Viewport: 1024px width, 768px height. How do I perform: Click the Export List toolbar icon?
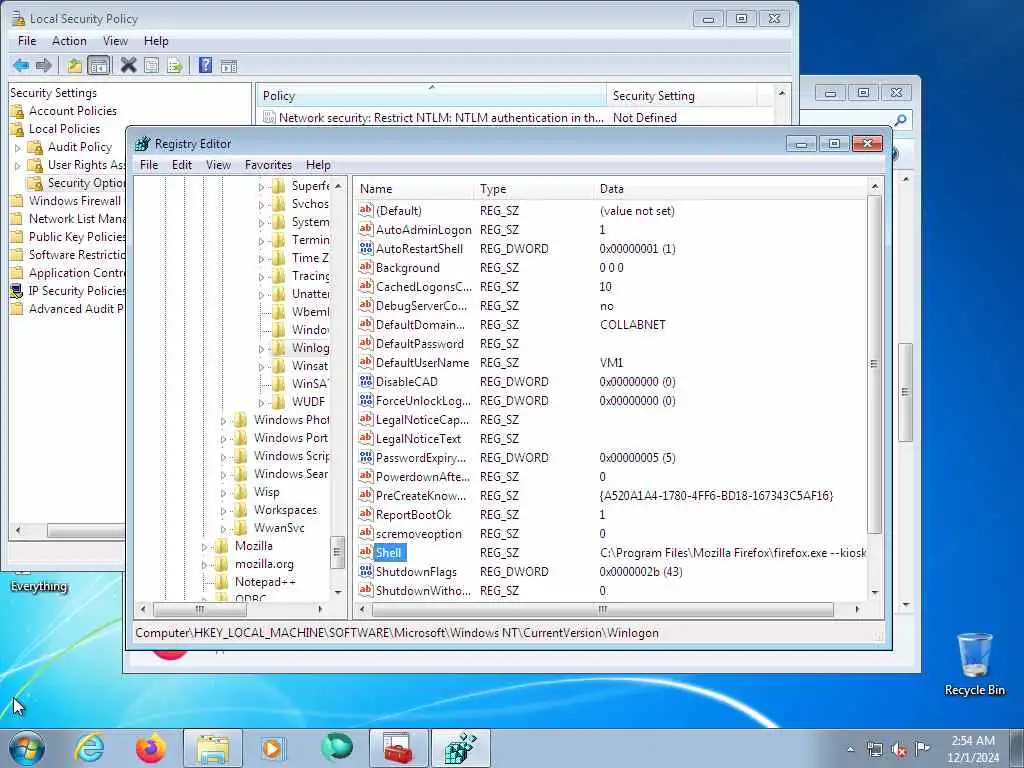tap(174, 65)
